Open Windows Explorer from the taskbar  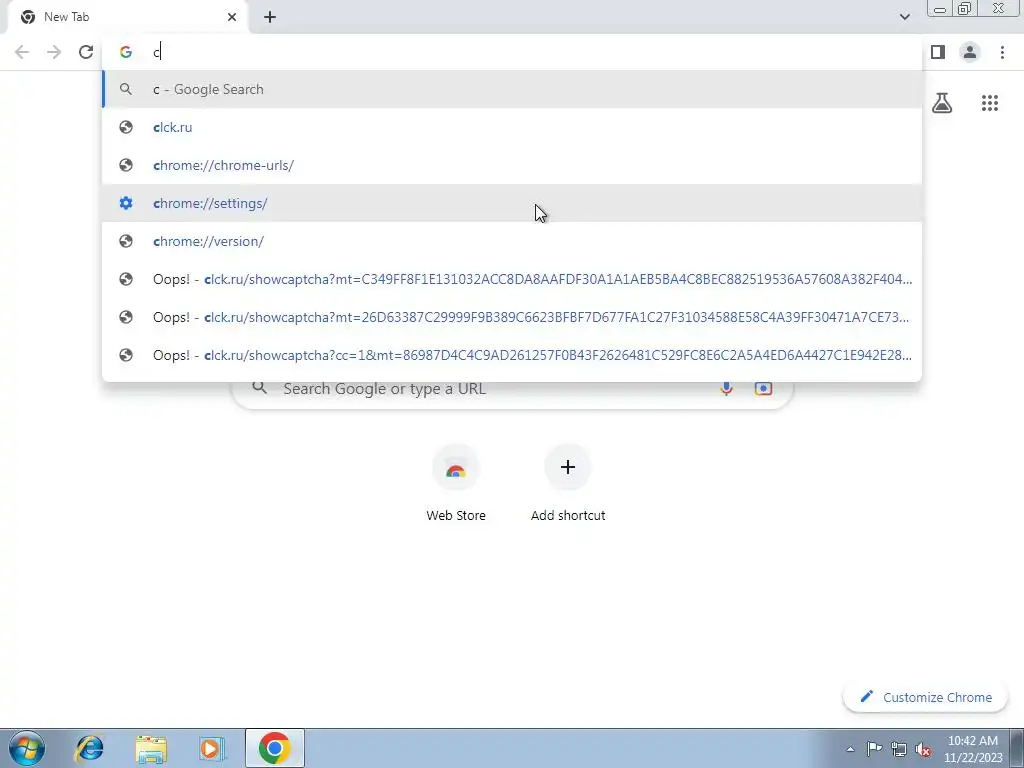151,748
